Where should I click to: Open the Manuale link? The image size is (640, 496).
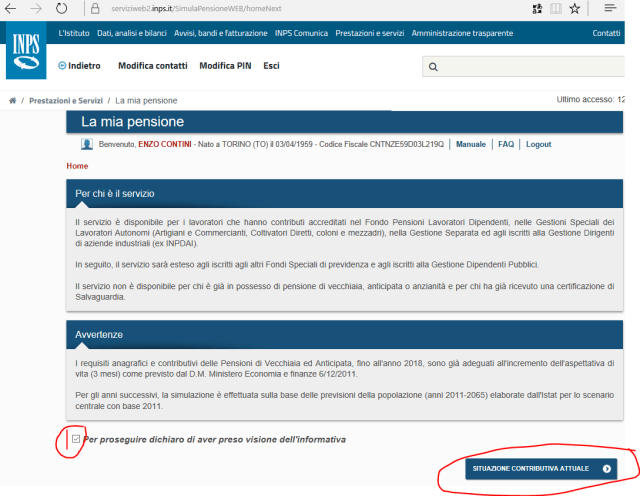[471, 145]
